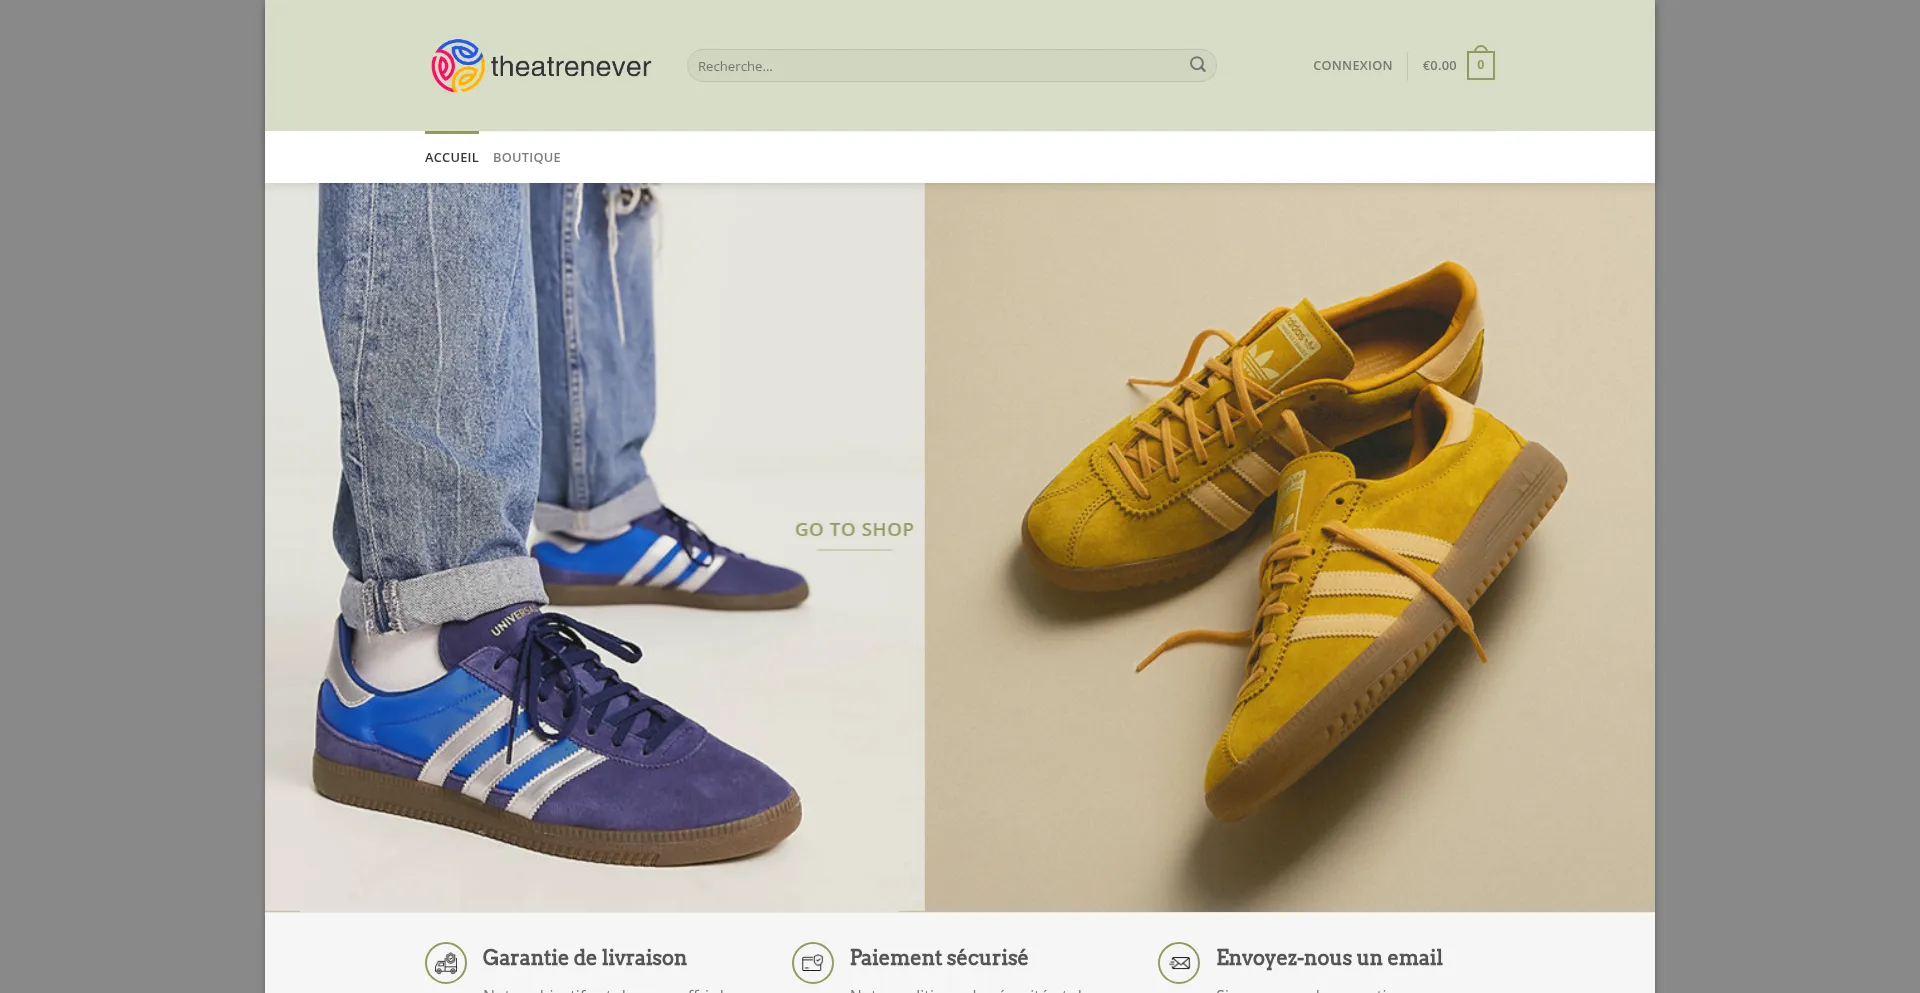
Task: Click the Paiement sécurisé heading
Action: (x=938, y=958)
